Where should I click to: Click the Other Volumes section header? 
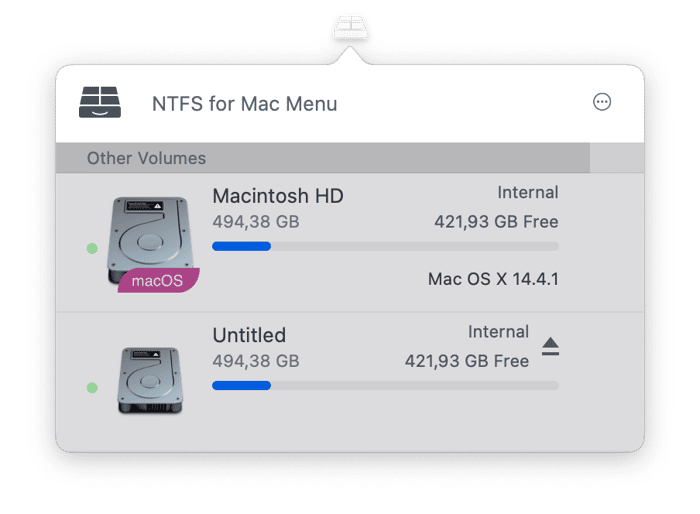click(x=146, y=158)
